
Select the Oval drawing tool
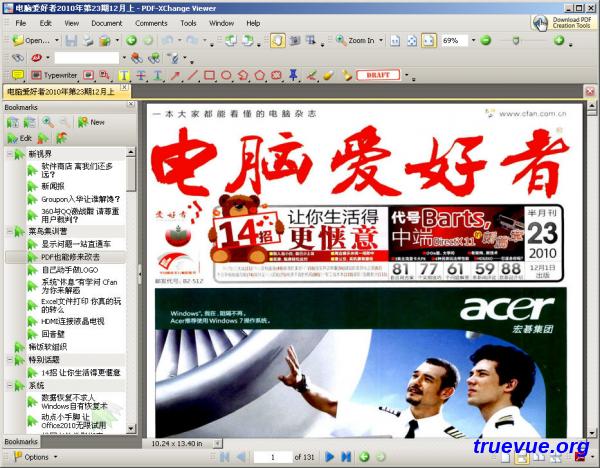point(226,75)
